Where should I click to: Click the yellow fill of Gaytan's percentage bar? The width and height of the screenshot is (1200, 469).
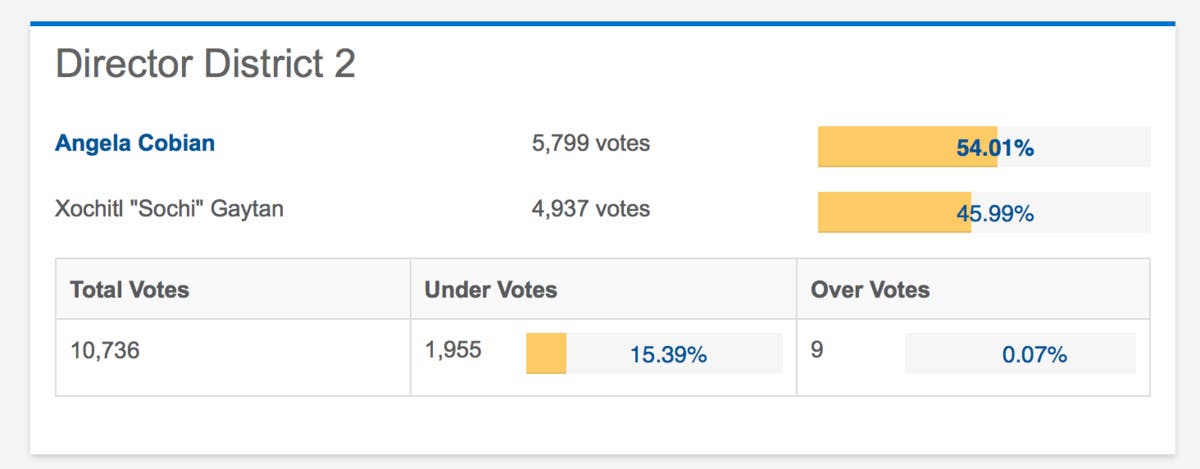tap(870, 212)
